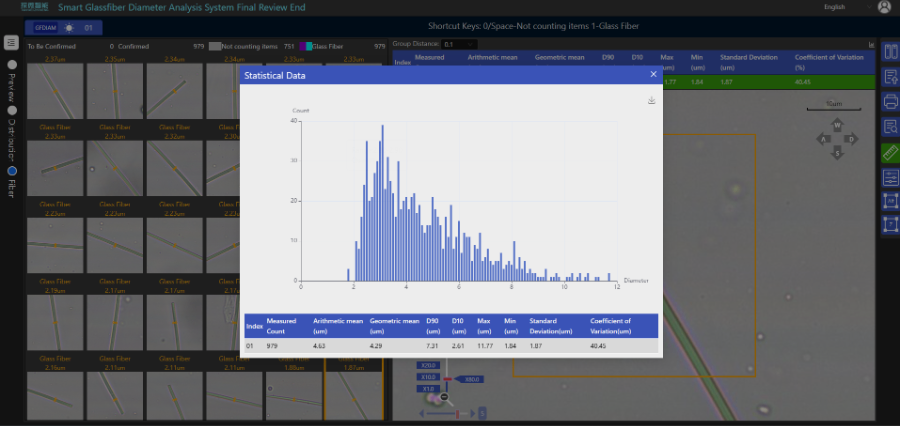Expand the Group Distance dropdown
Viewport: 900px width, 426px height.
[x=460, y=44]
